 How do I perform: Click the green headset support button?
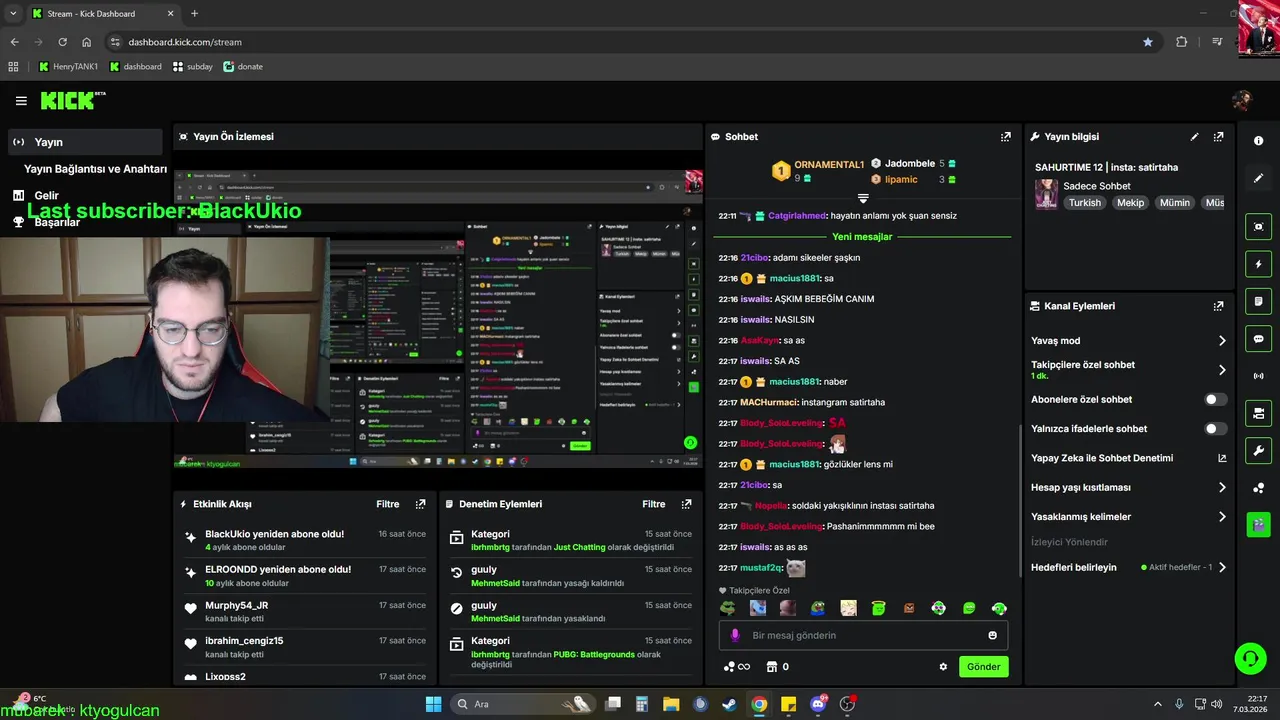point(1250,658)
